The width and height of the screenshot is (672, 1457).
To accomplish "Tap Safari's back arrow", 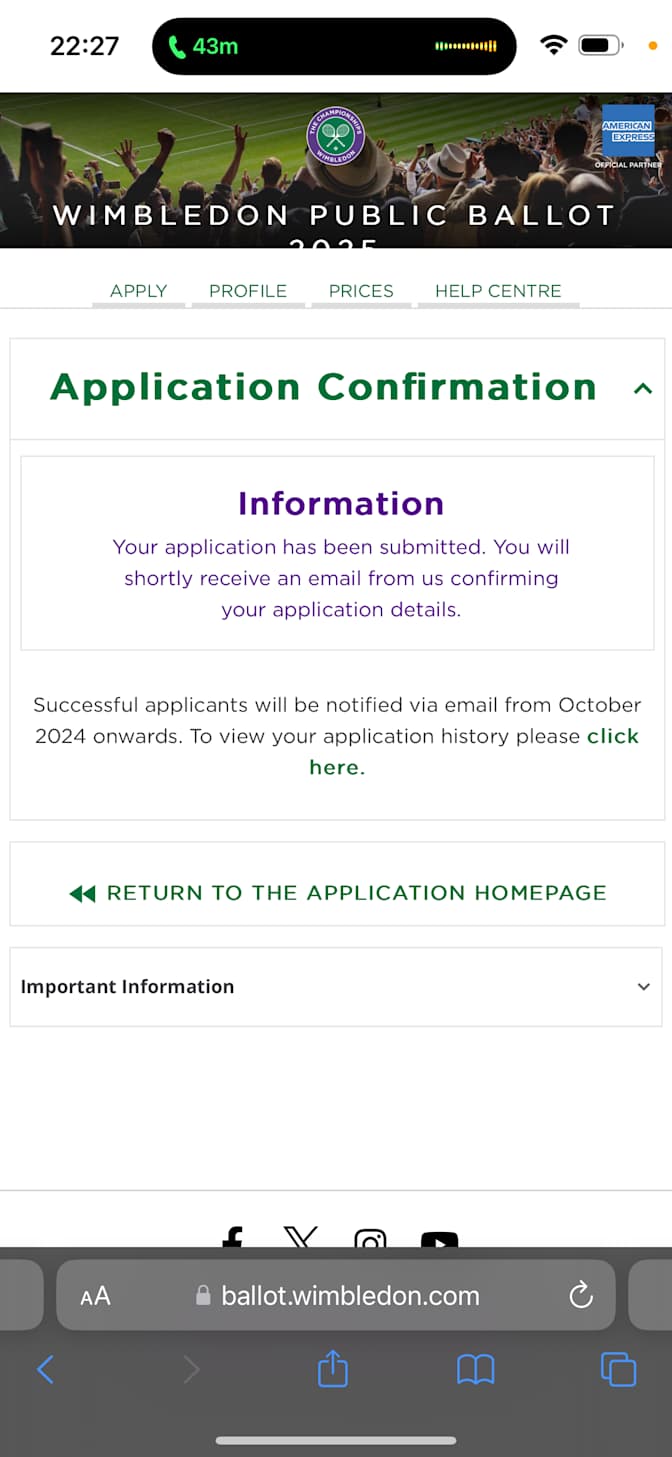I will coord(45,1369).
